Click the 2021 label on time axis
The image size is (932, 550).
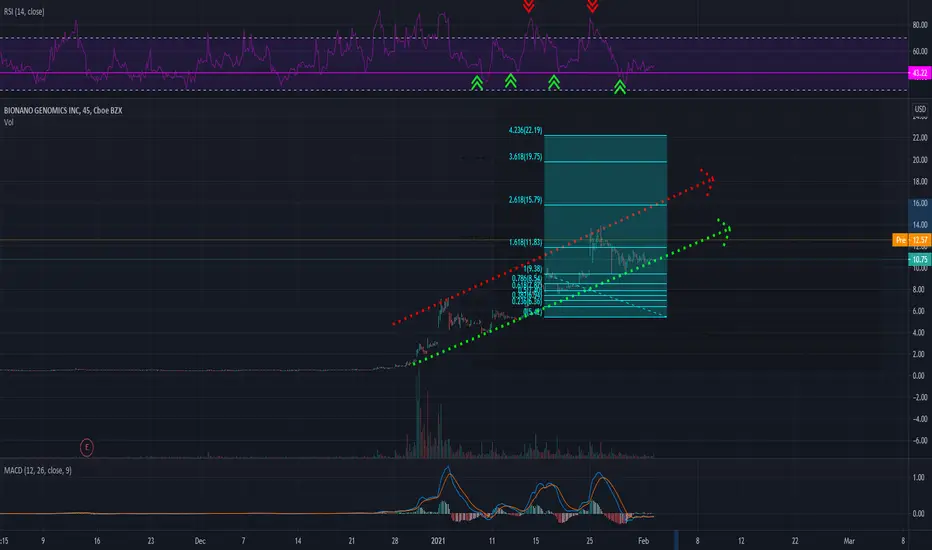438,541
